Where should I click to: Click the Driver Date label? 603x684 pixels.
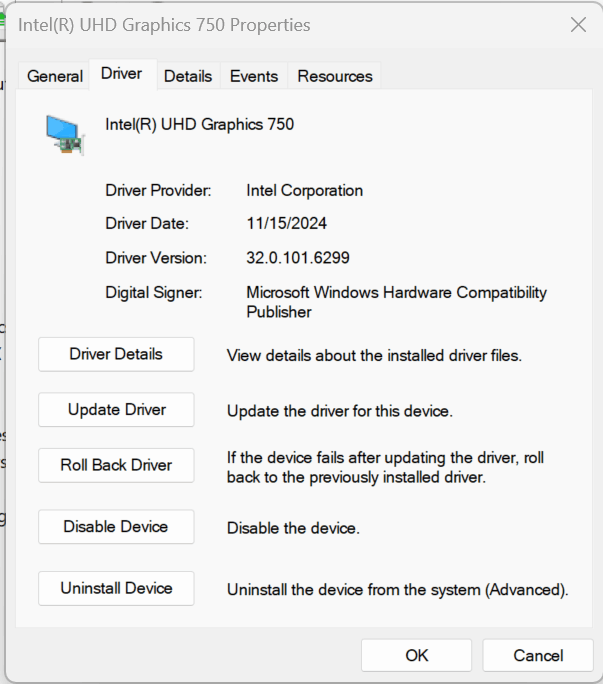[x=147, y=223]
